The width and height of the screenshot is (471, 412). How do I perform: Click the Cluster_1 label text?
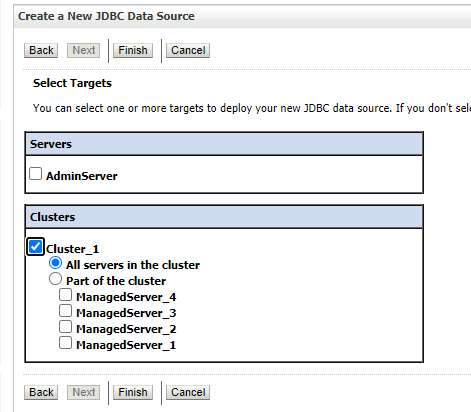(72, 249)
